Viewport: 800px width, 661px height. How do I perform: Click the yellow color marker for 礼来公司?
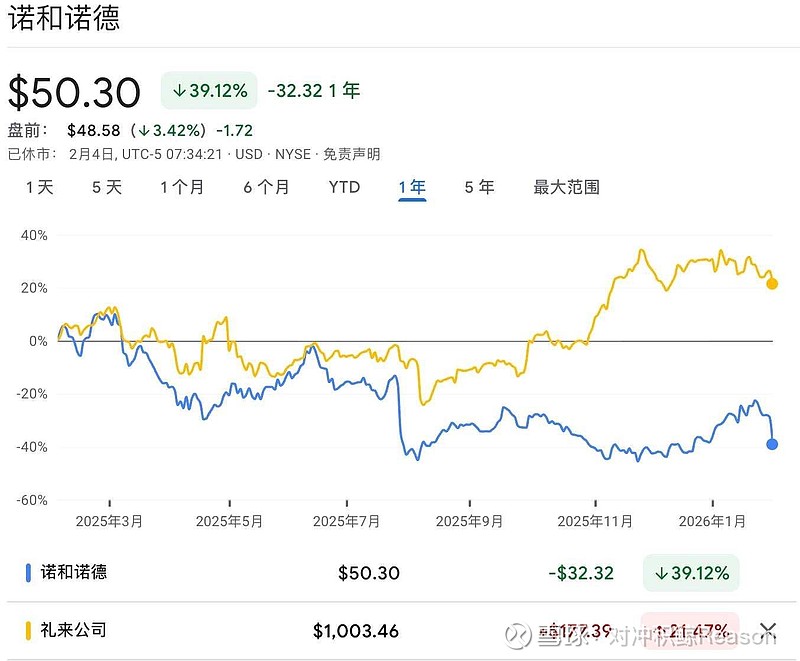[x=27, y=630]
